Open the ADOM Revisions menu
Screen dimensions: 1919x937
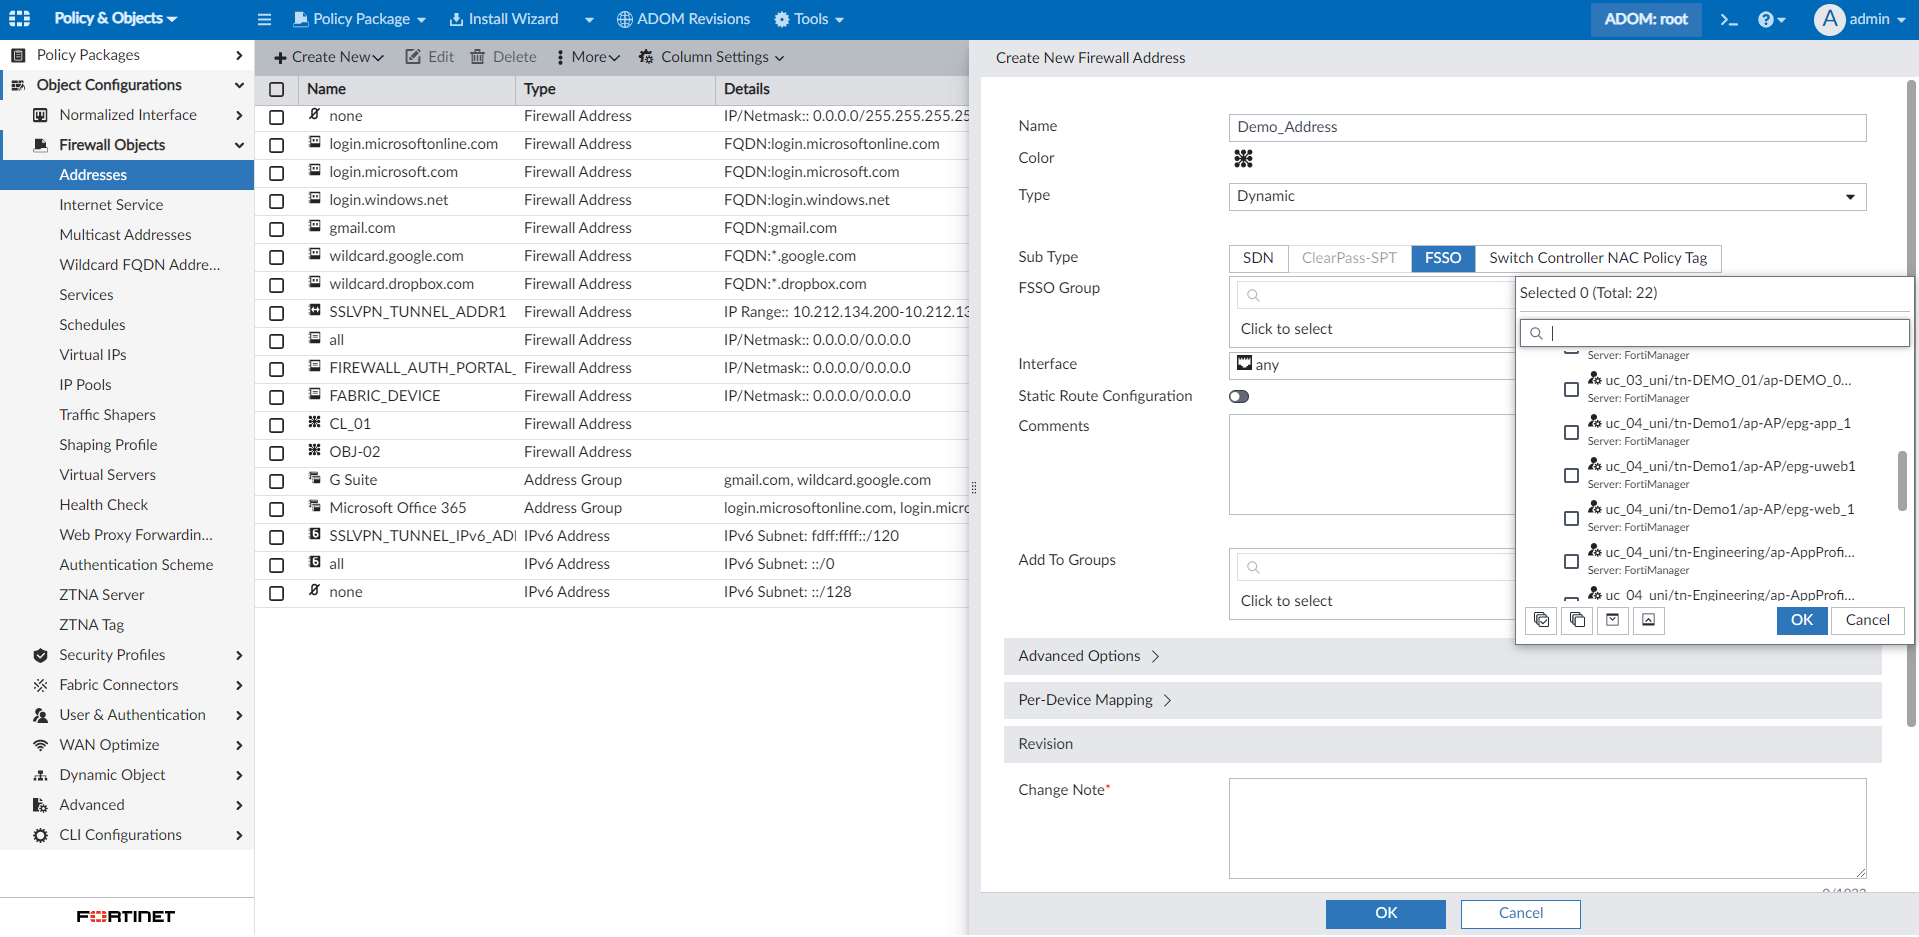683,19
